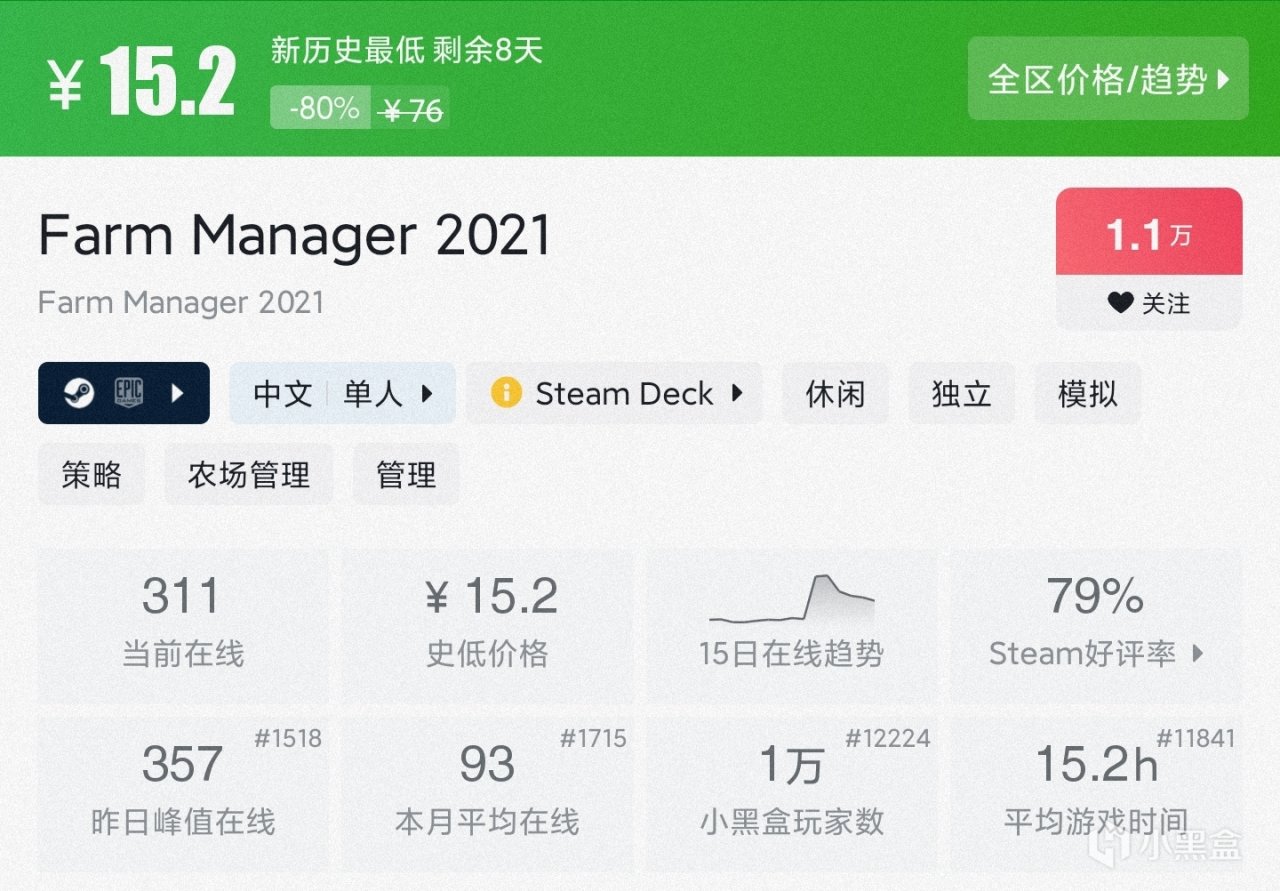Open Steam好评率 review details

tap(1096, 624)
